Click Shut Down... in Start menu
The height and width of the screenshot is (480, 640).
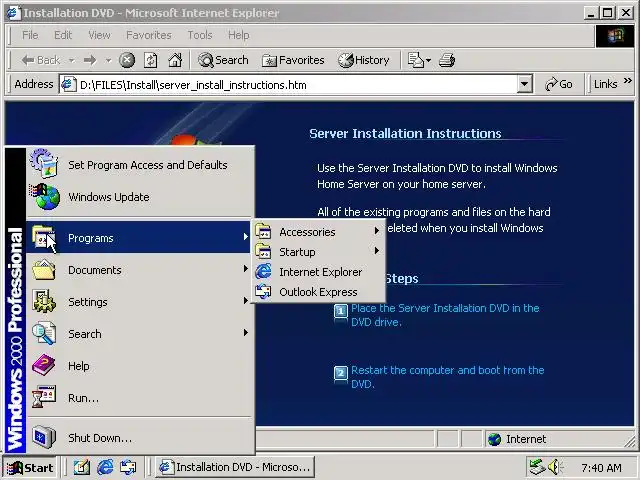pos(139,438)
